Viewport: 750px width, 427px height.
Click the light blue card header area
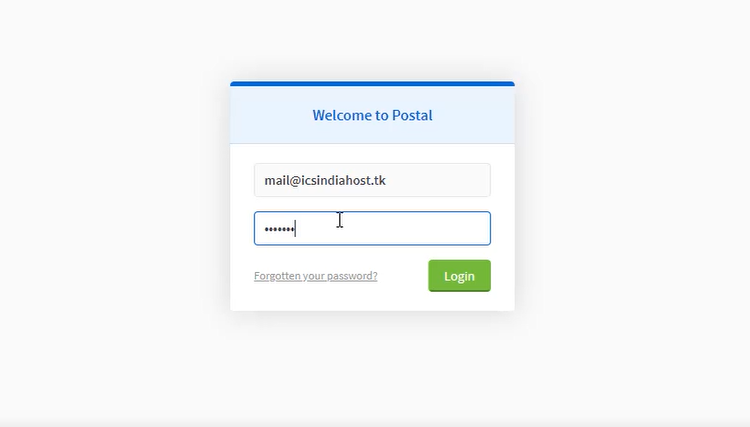[x=372, y=115]
